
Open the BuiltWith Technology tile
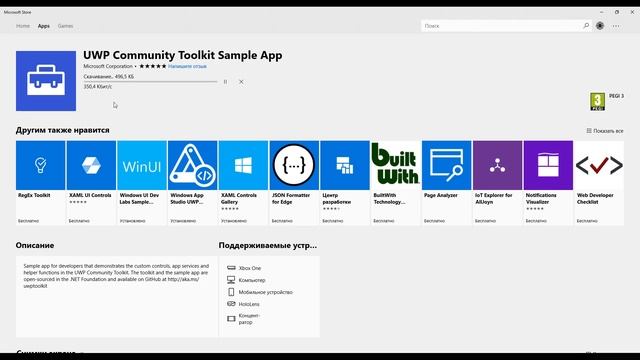coord(396,183)
